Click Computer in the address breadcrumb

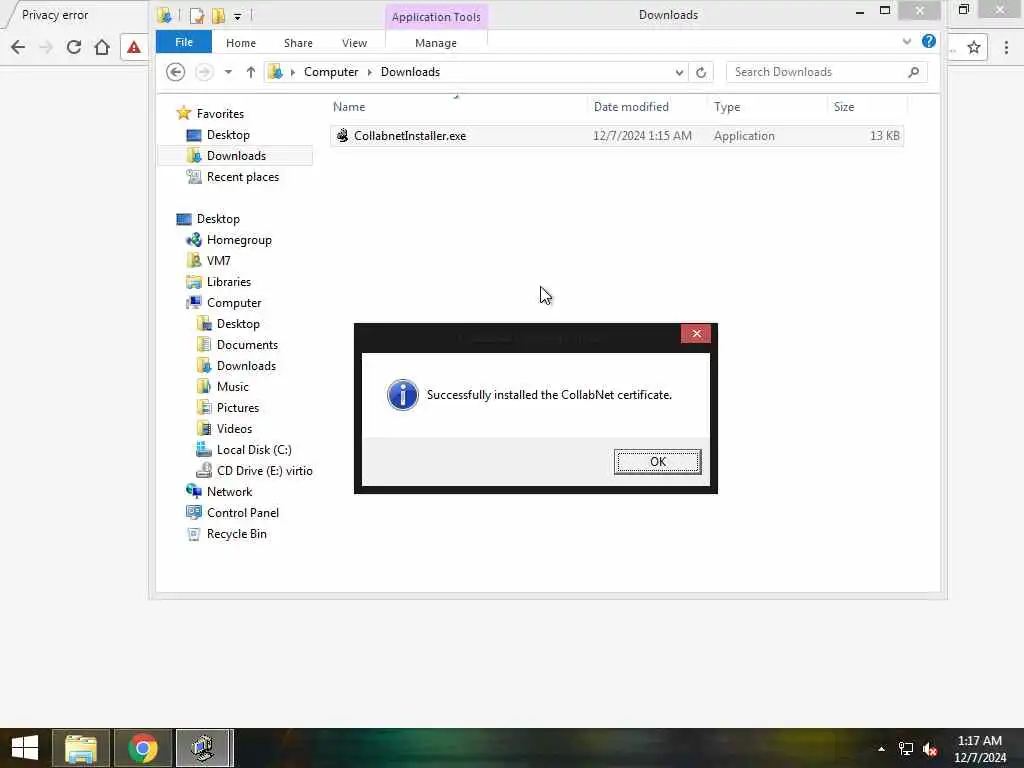(x=330, y=72)
